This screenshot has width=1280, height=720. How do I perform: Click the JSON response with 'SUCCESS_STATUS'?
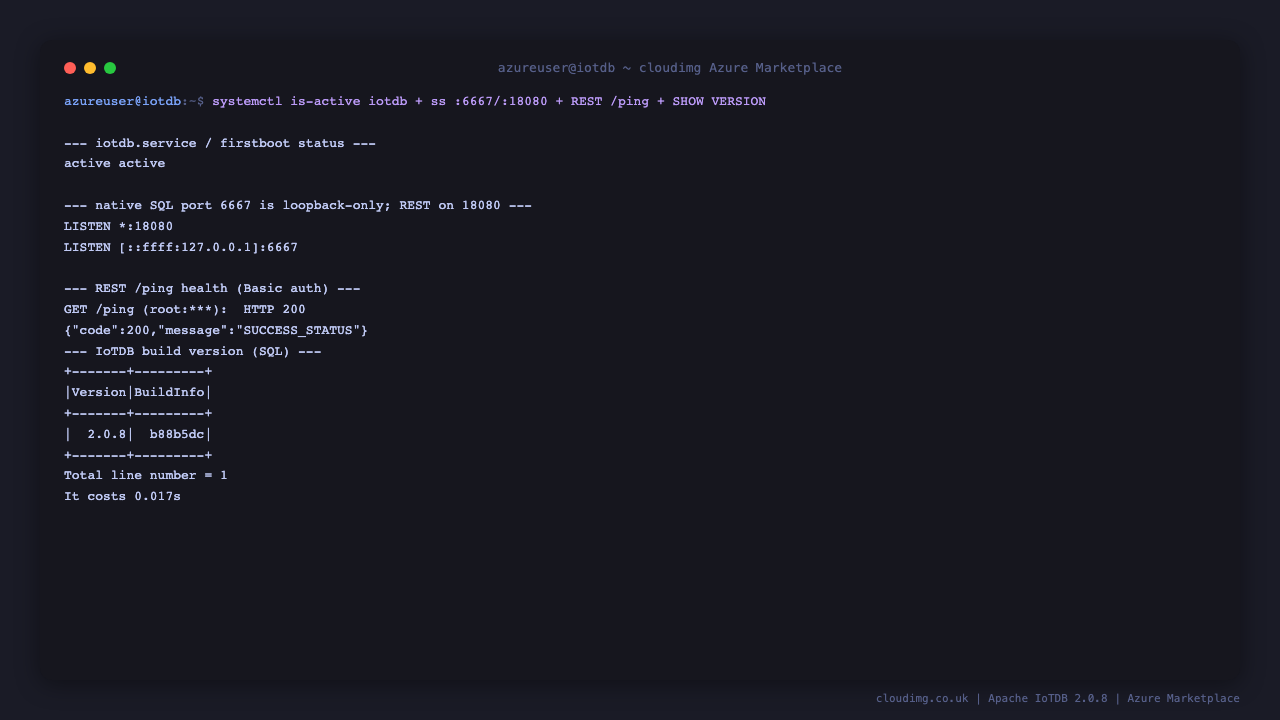pyautogui.click(x=216, y=330)
